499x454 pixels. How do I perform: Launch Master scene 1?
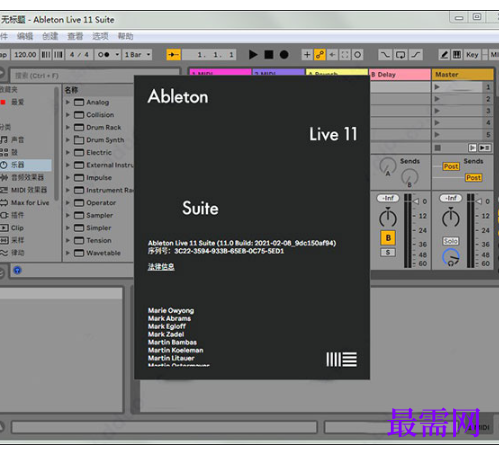click(437, 87)
